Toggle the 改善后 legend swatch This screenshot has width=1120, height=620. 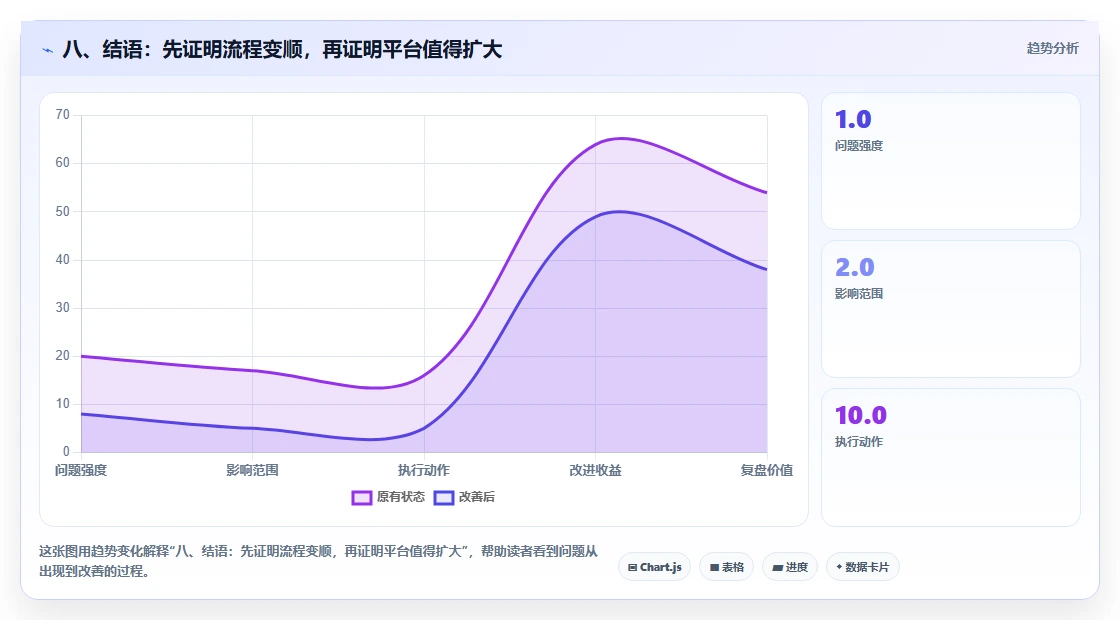point(444,497)
